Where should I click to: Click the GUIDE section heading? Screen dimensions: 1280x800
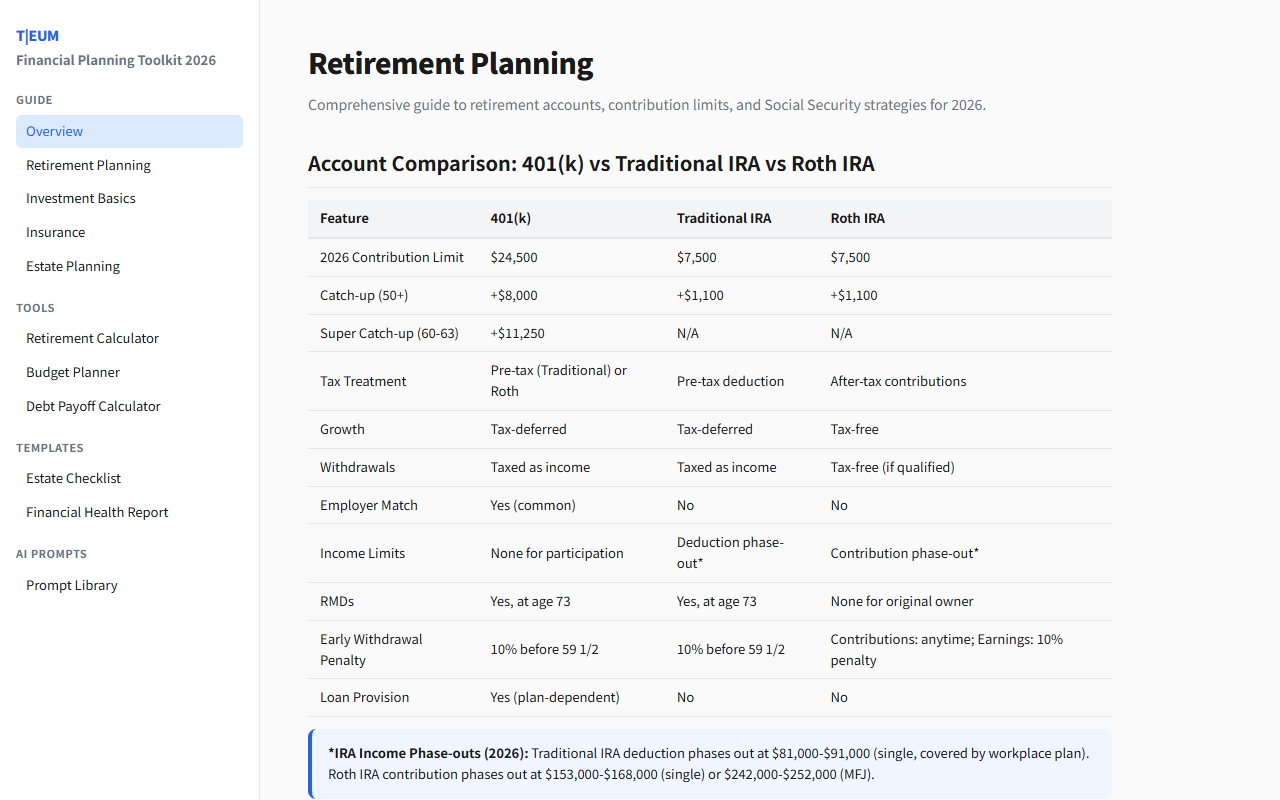[x=34, y=100]
